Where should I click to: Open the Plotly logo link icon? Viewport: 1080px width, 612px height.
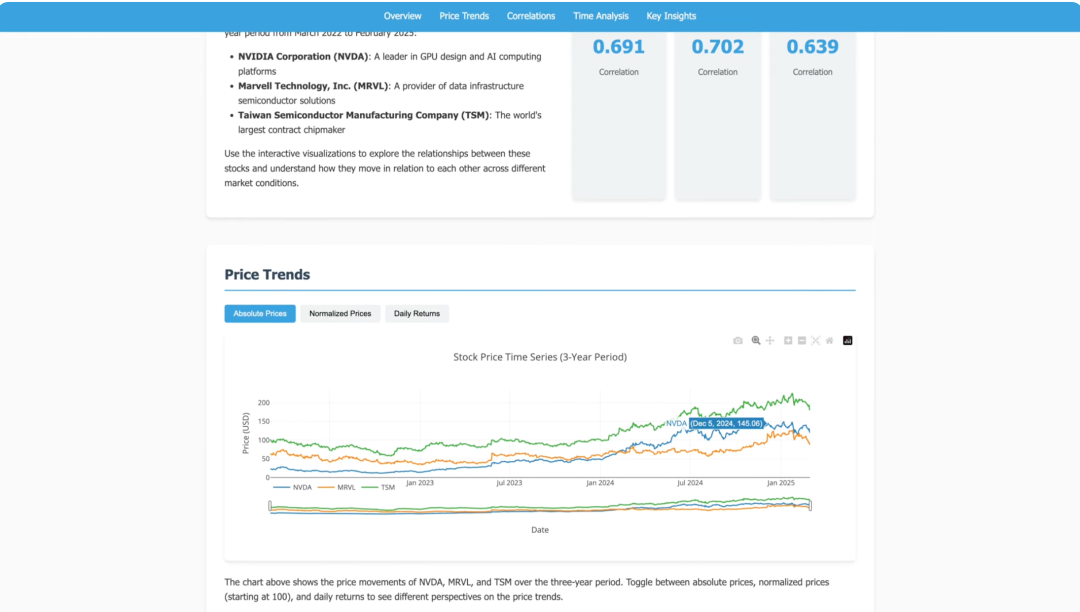(x=848, y=341)
